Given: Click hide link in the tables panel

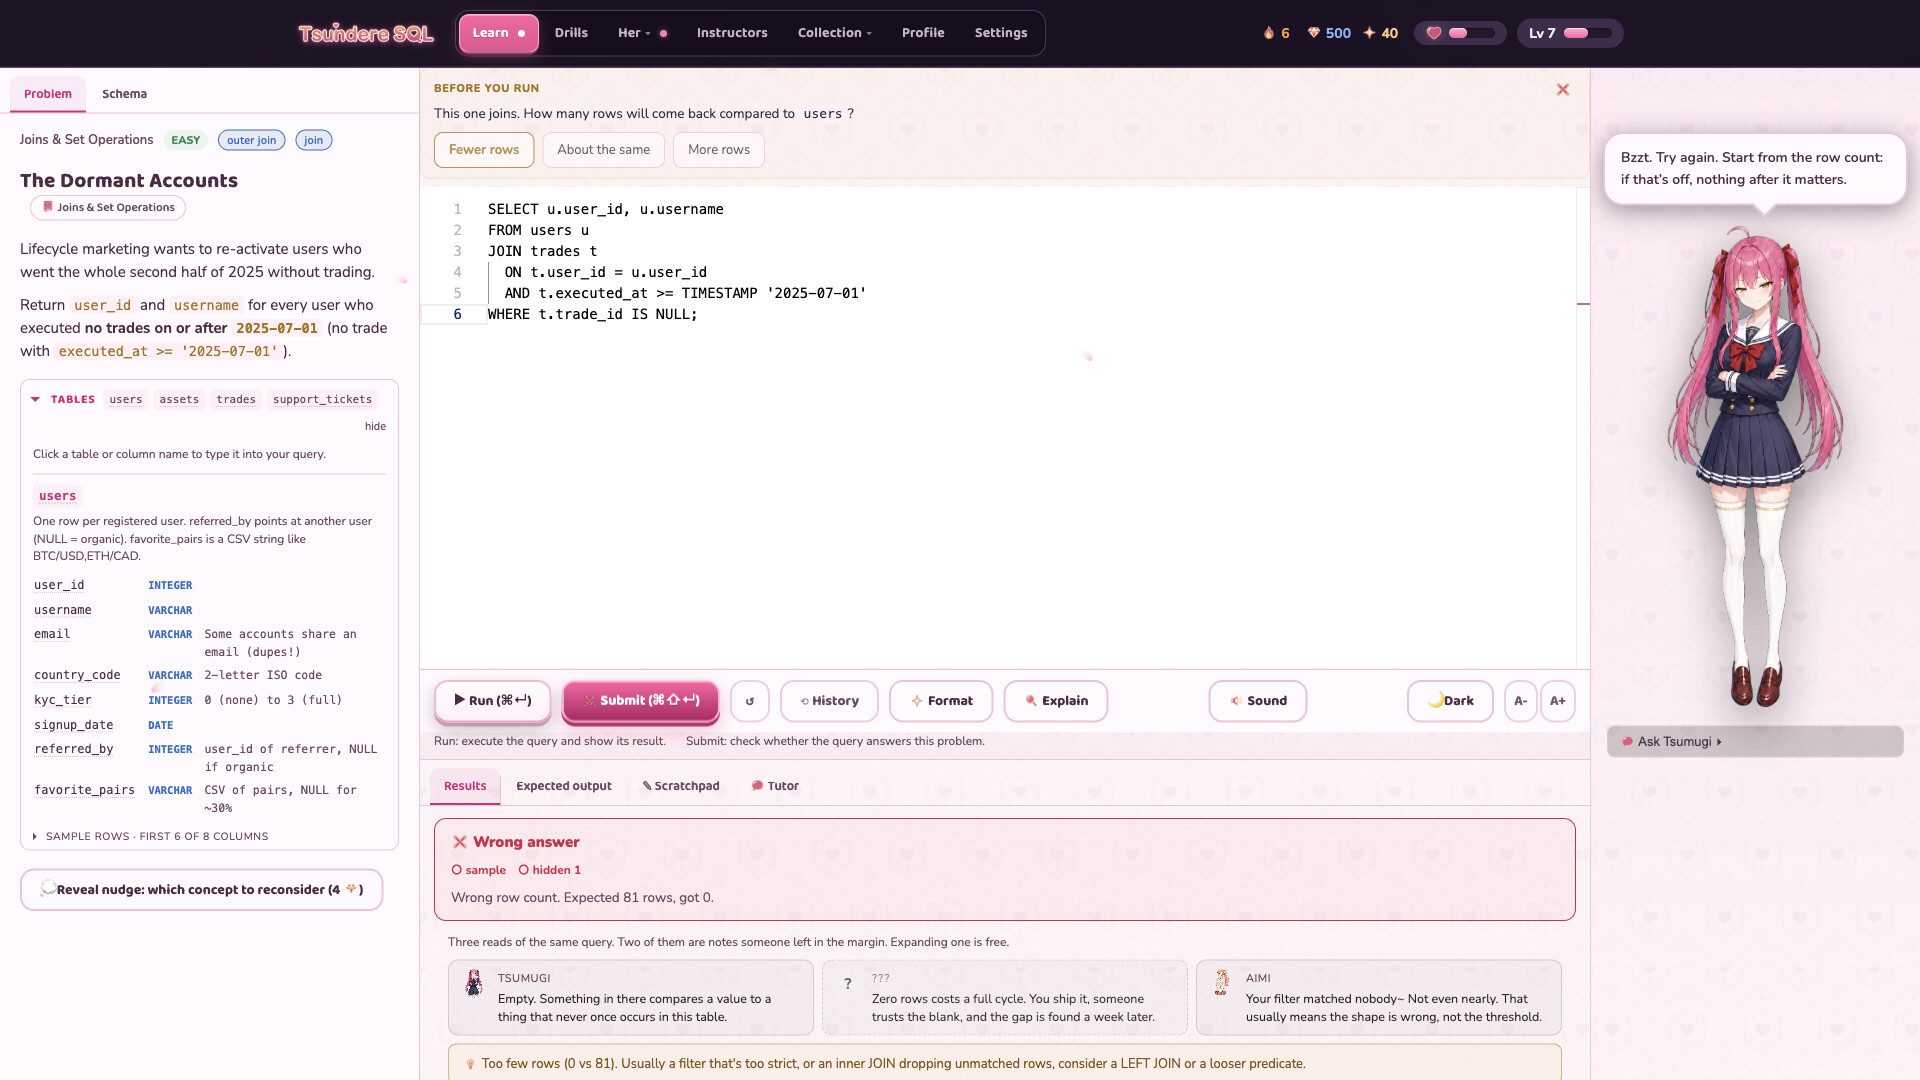Looking at the screenshot, I should tap(375, 427).
